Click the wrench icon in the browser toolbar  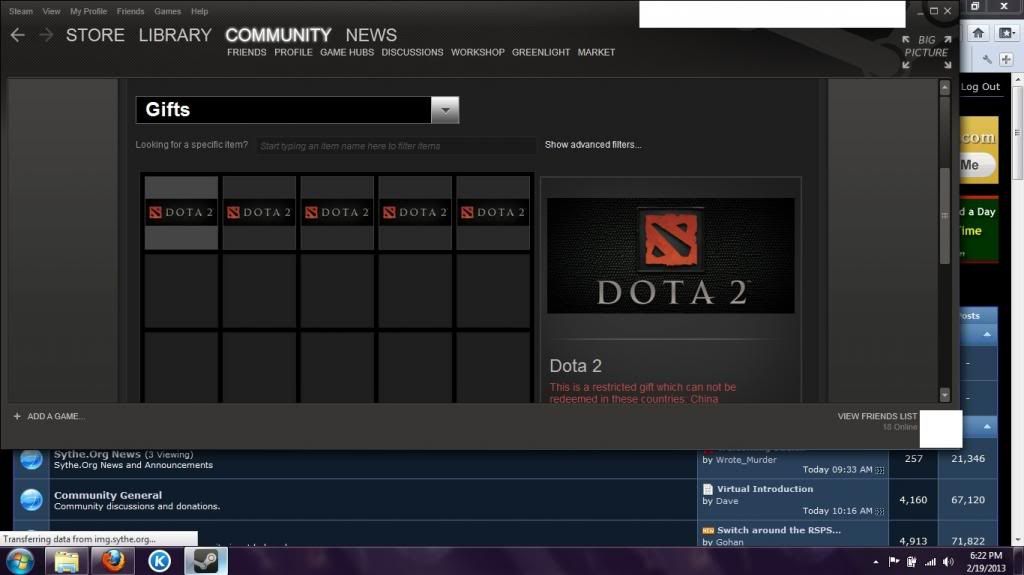click(987, 59)
